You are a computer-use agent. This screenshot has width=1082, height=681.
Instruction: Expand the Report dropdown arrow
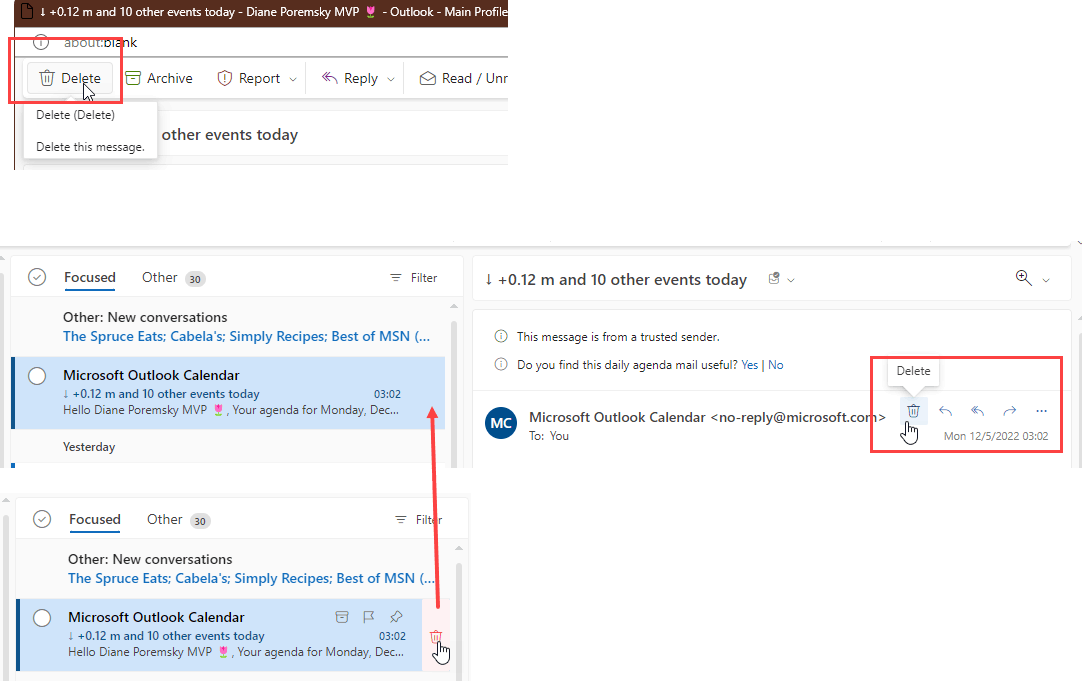pyautogui.click(x=293, y=79)
